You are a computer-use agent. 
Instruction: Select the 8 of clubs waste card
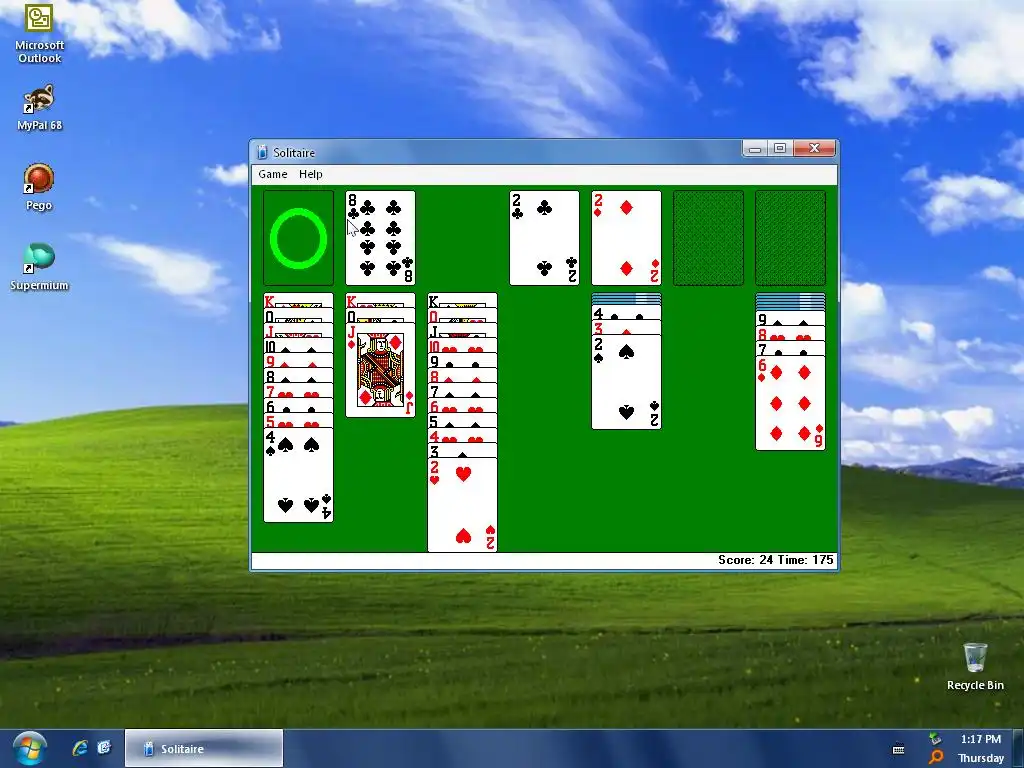[380, 238]
